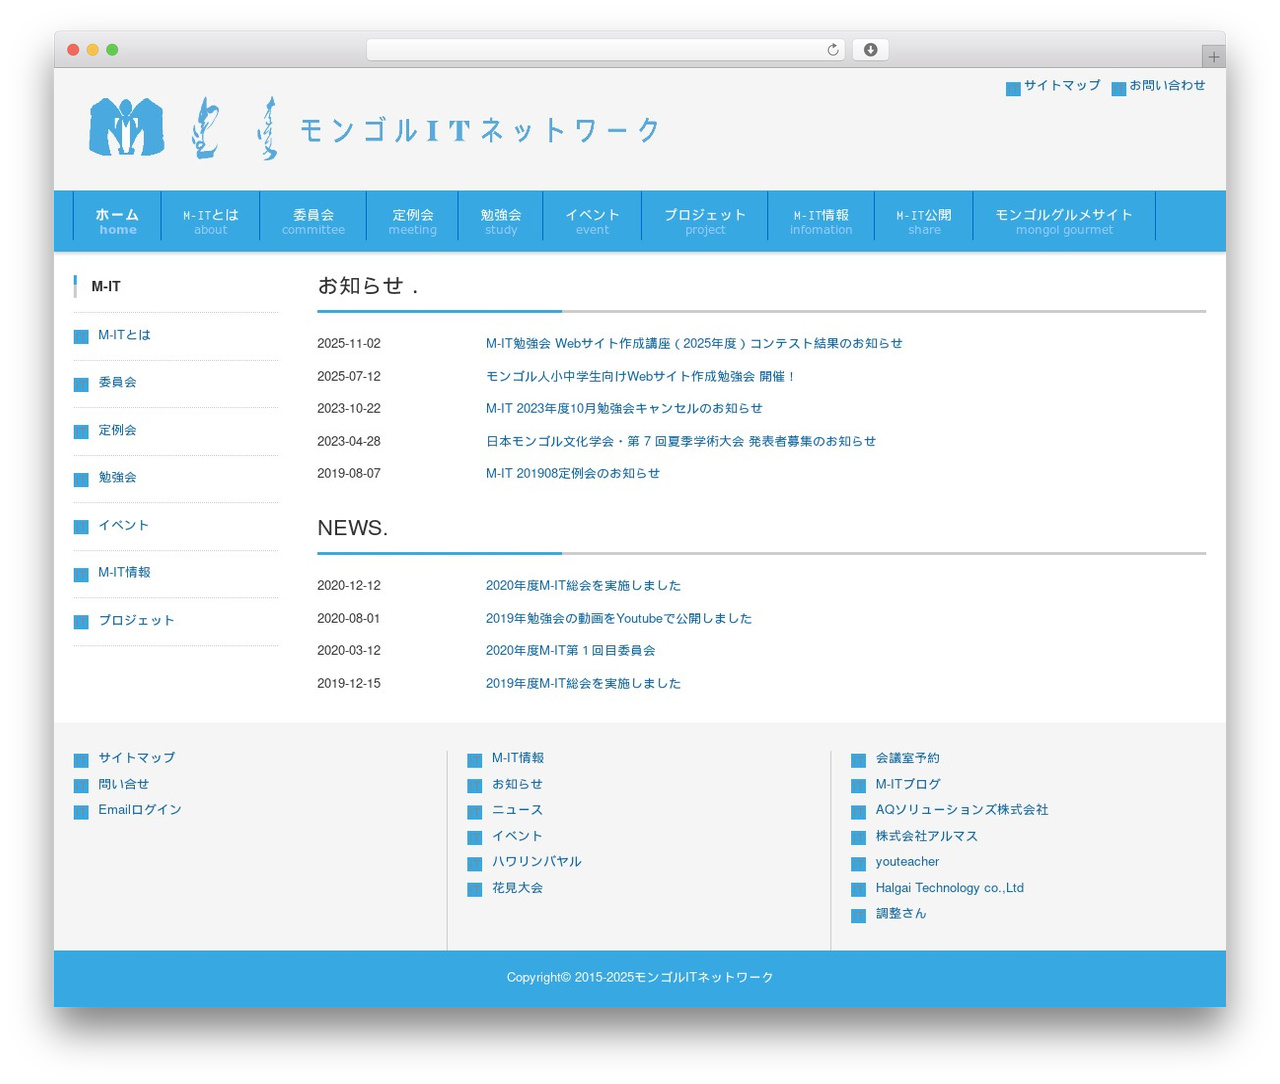Image resolution: width=1280 pixels, height=1084 pixels.
Task: Go to the 委員会 committee nav tab
Action: (313, 221)
